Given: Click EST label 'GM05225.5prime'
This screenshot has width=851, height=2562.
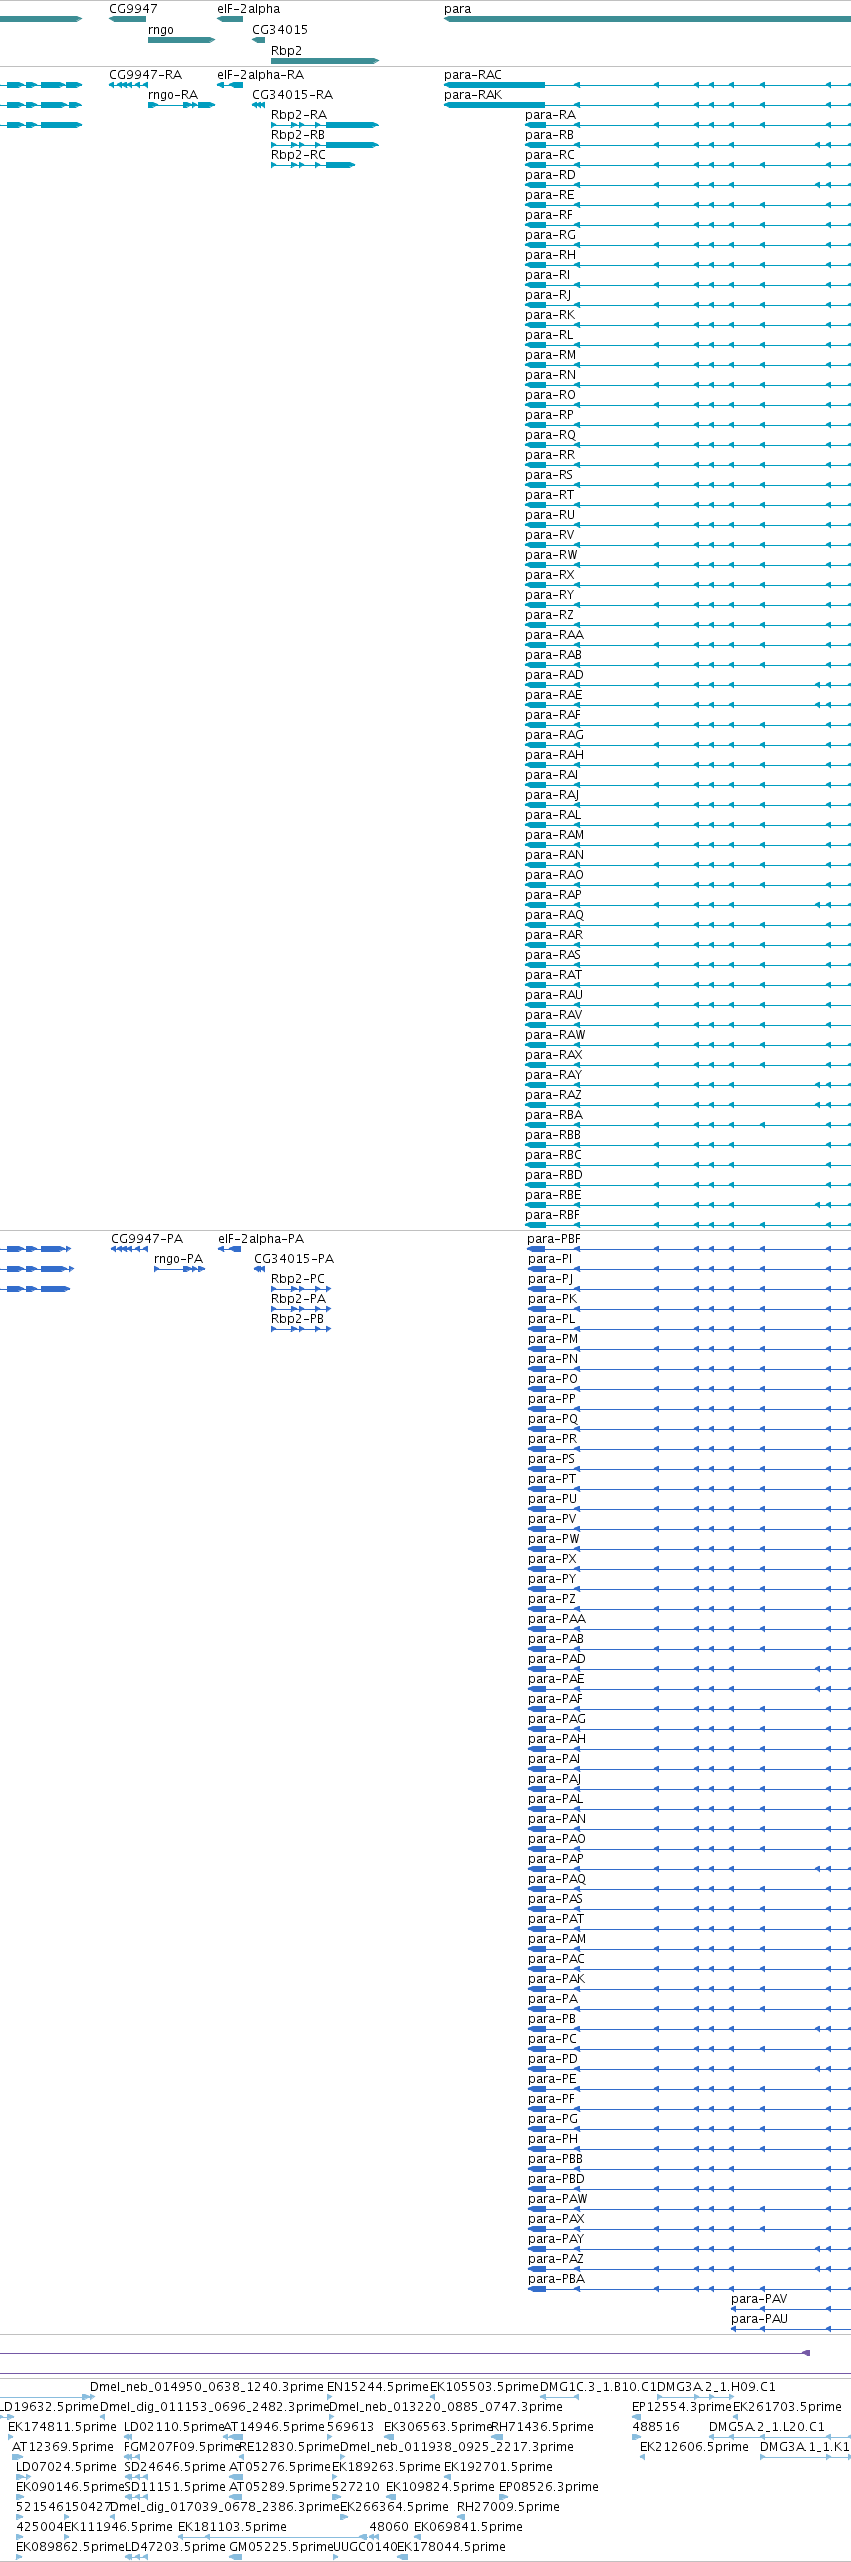Looking at the screenshot, I should click(281, 2547).
